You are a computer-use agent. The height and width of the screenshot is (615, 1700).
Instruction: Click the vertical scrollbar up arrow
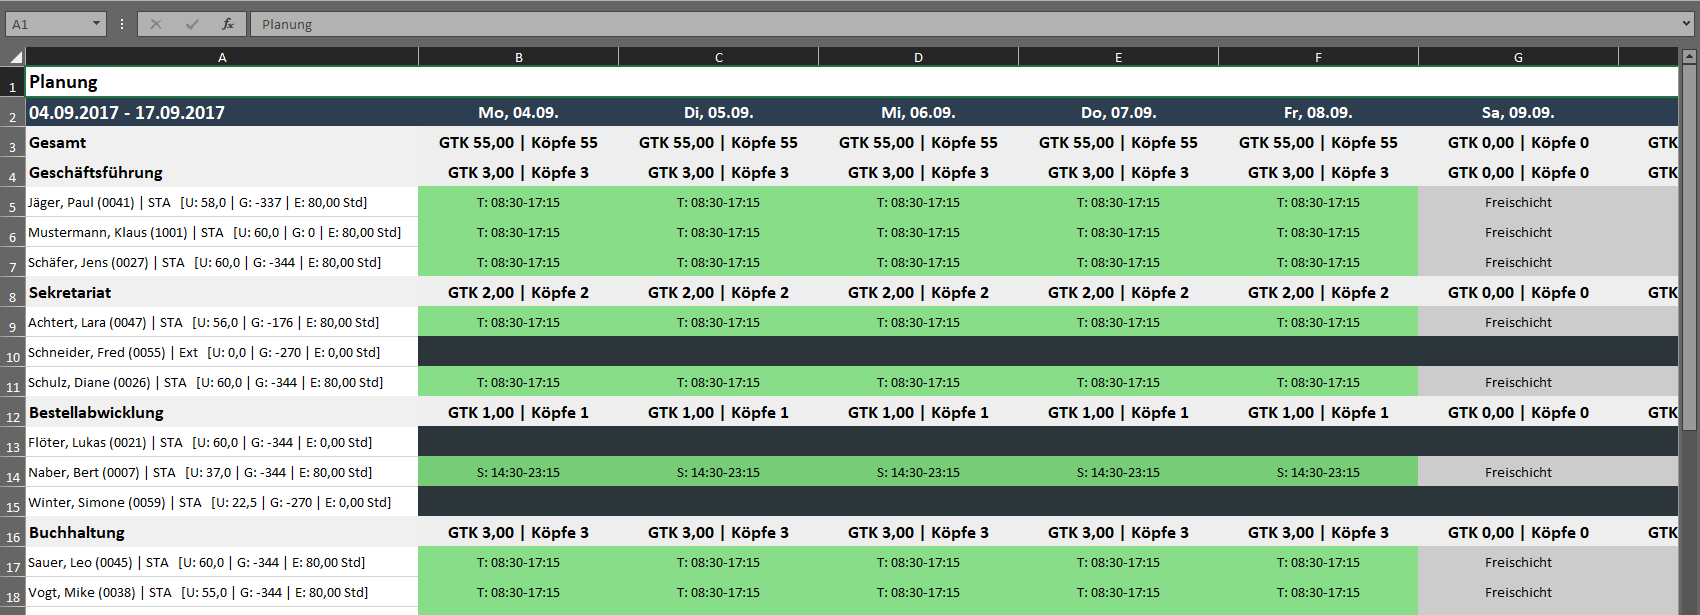click(1690, 57)
